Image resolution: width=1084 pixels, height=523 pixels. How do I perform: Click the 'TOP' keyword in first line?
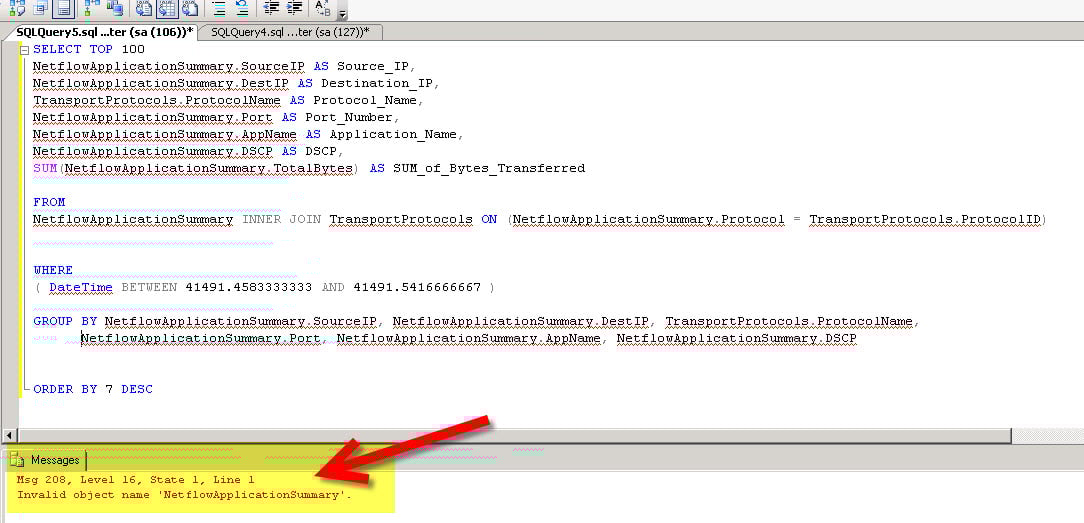101,50
